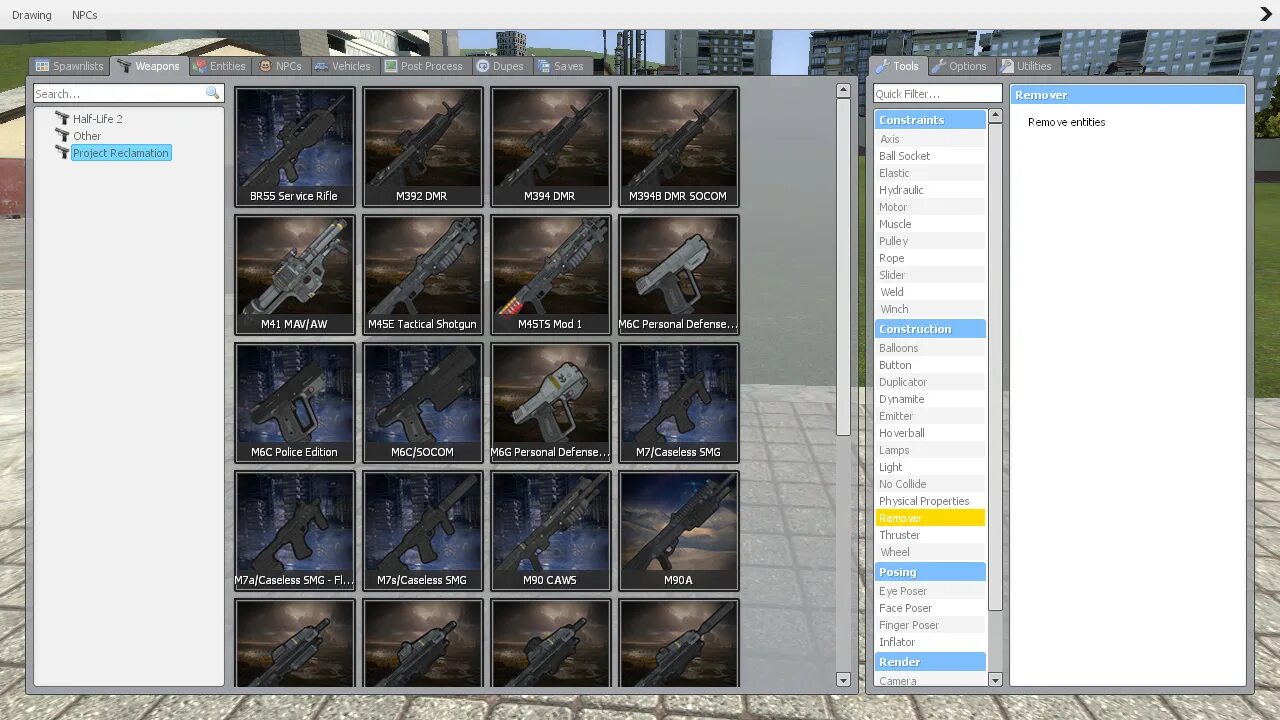Open the Spawnlists tab
This screenshot has height=720, width=1280.
pyautogui.click(x=69, y=66)
